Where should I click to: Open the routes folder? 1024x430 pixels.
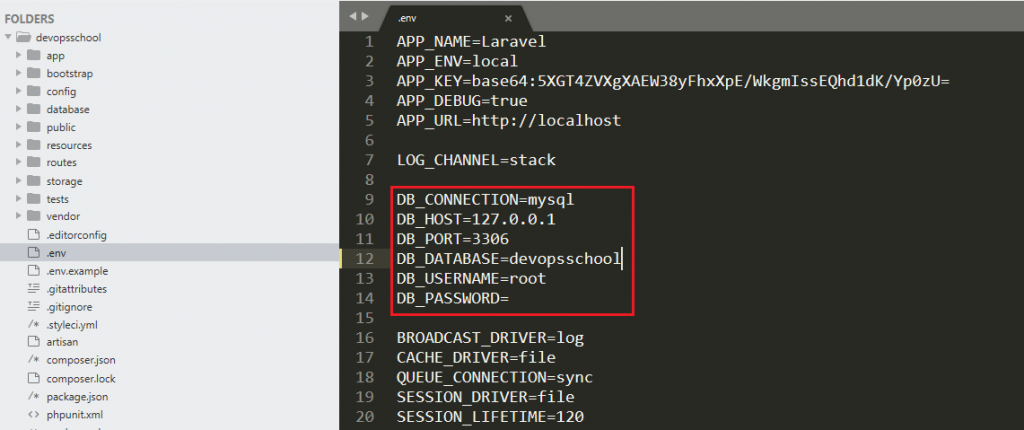pyautogui.click(x=61, y=163)
